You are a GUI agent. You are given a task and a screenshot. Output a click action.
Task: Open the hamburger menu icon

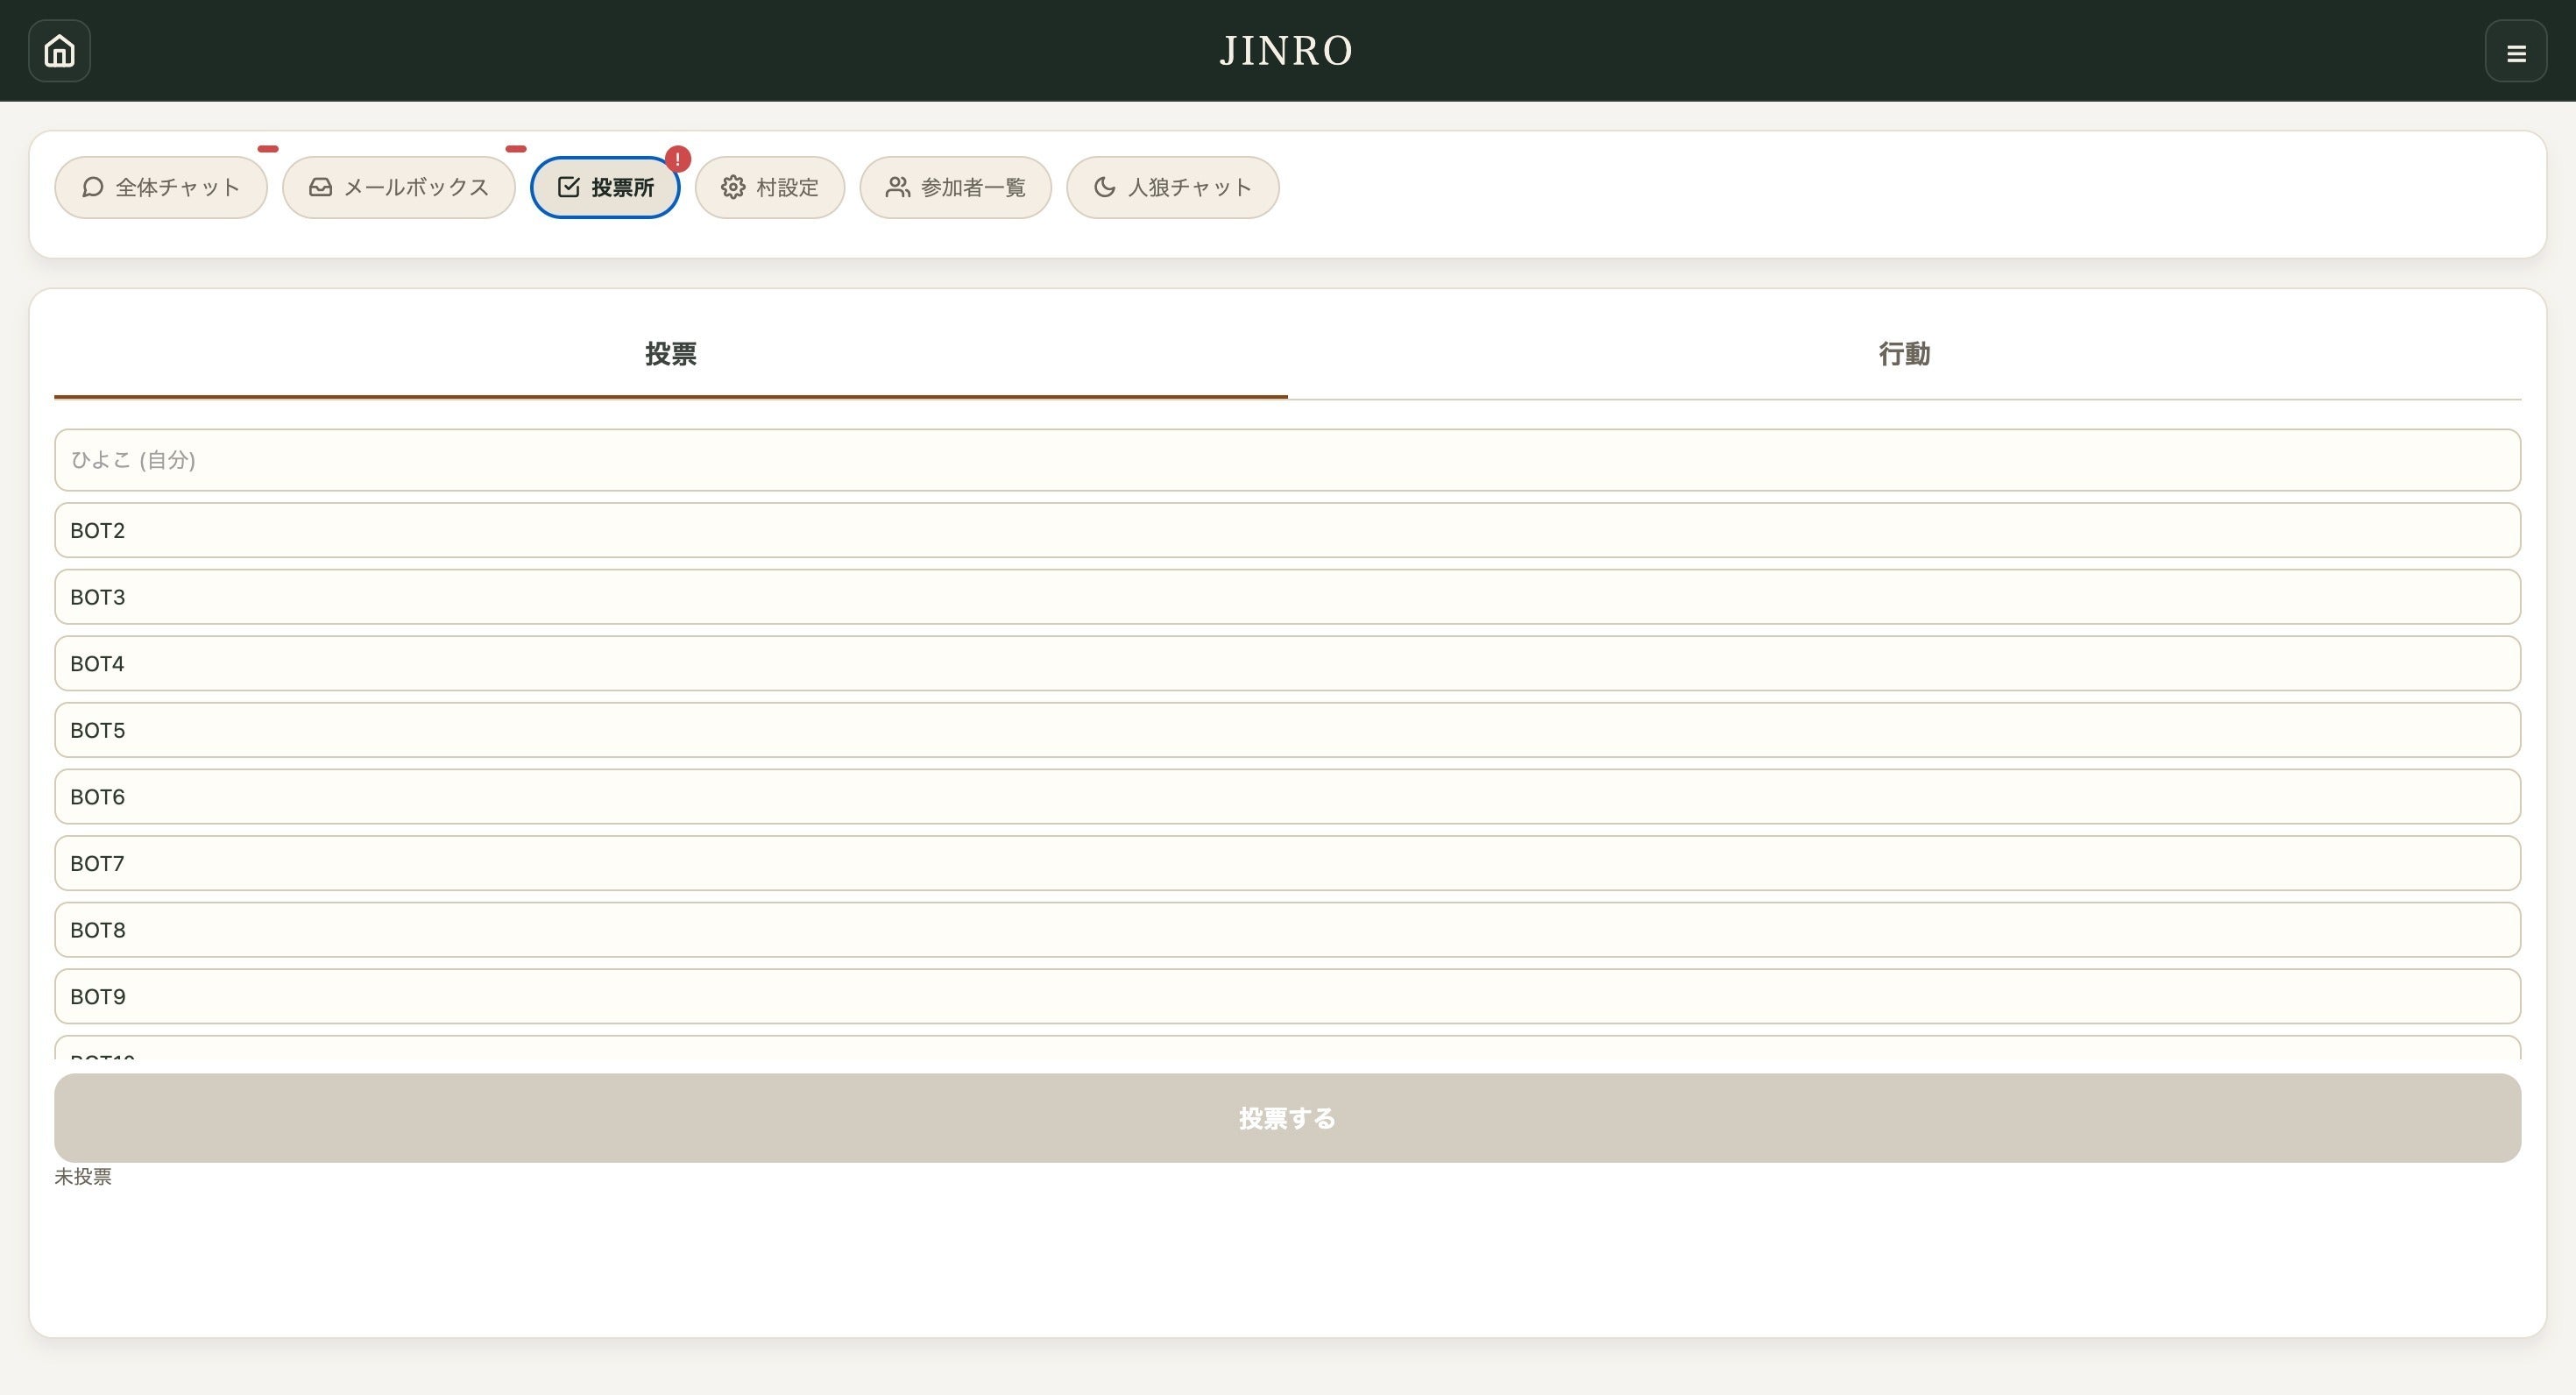click(2515, 52)
